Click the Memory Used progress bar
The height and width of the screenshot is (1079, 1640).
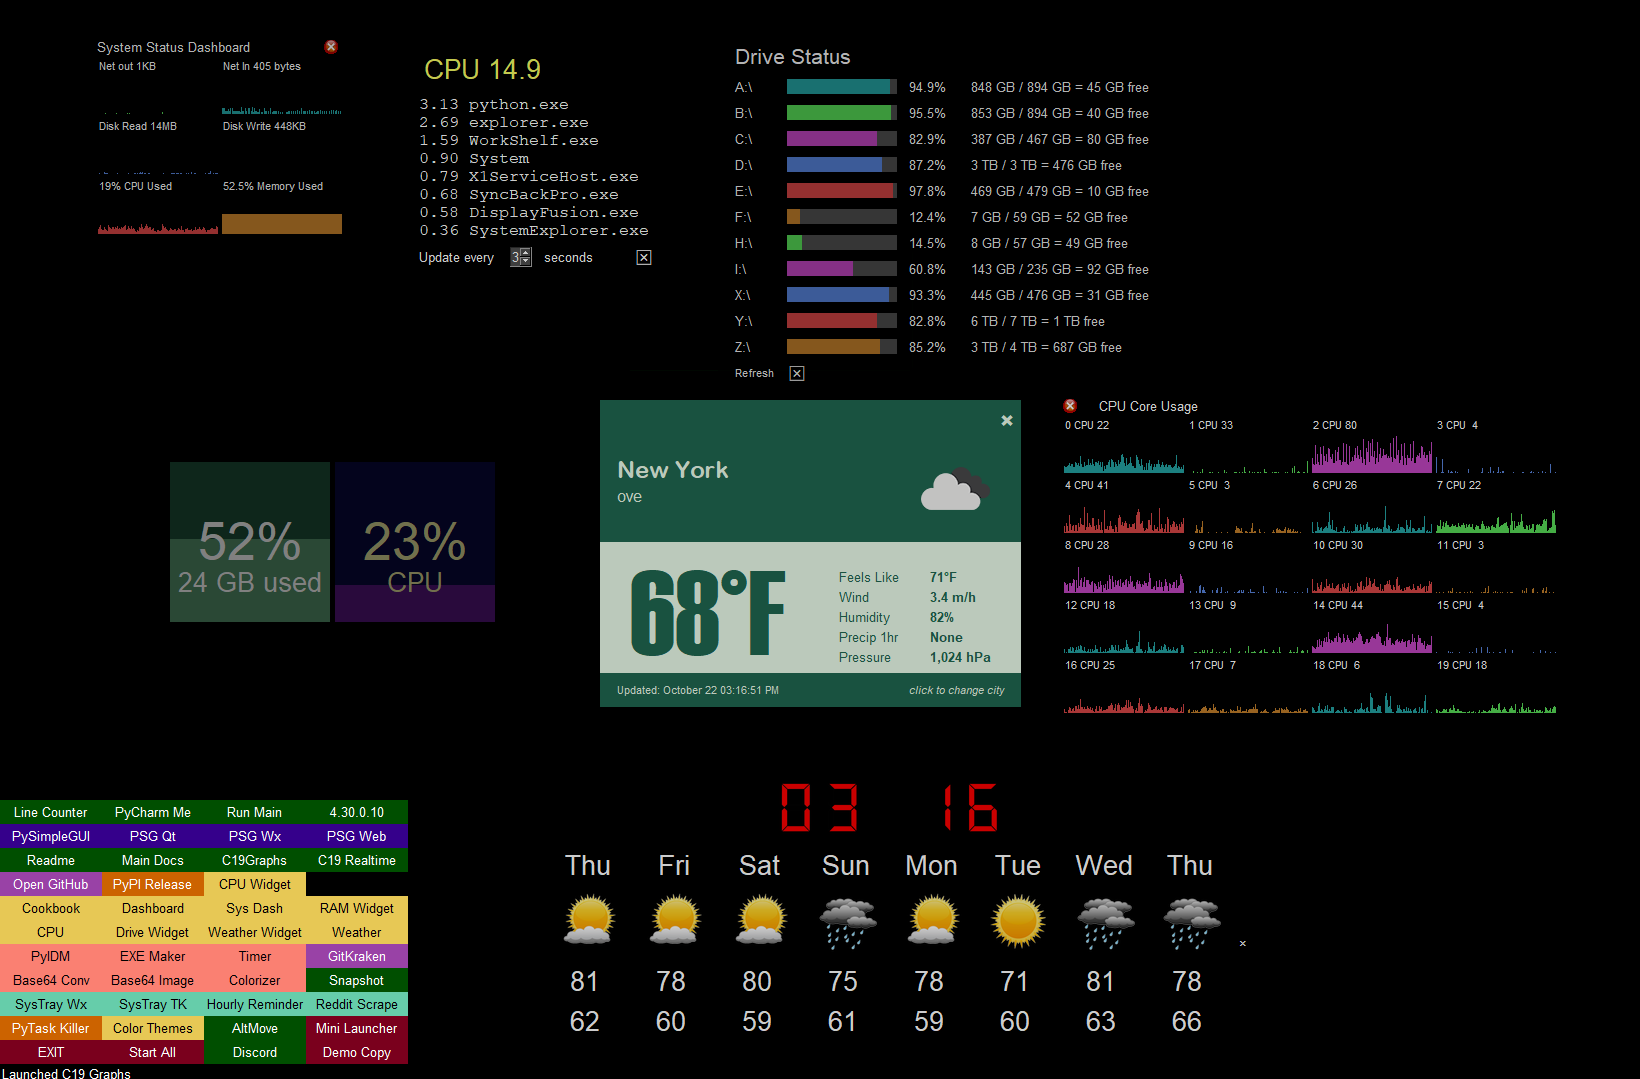coord(281,223)
